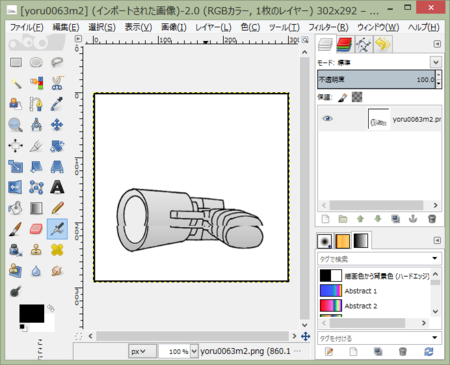
Task: Toggle lock alpha channel checkerboard icon
Action: 357,97
